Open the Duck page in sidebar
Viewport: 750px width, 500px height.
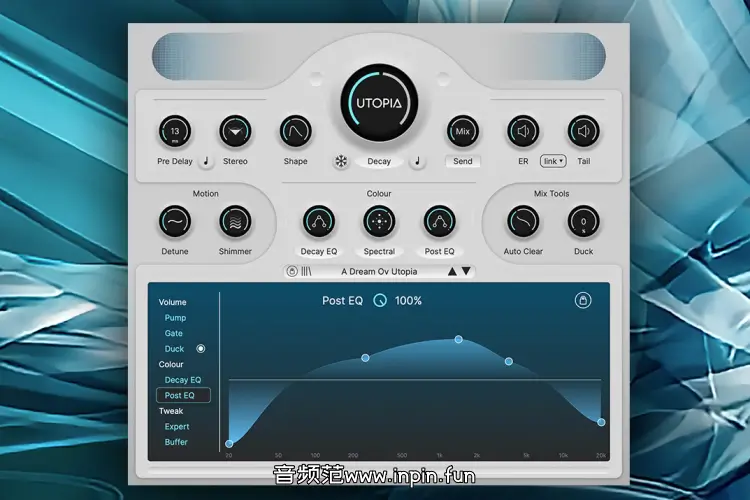tap(174, 349)
